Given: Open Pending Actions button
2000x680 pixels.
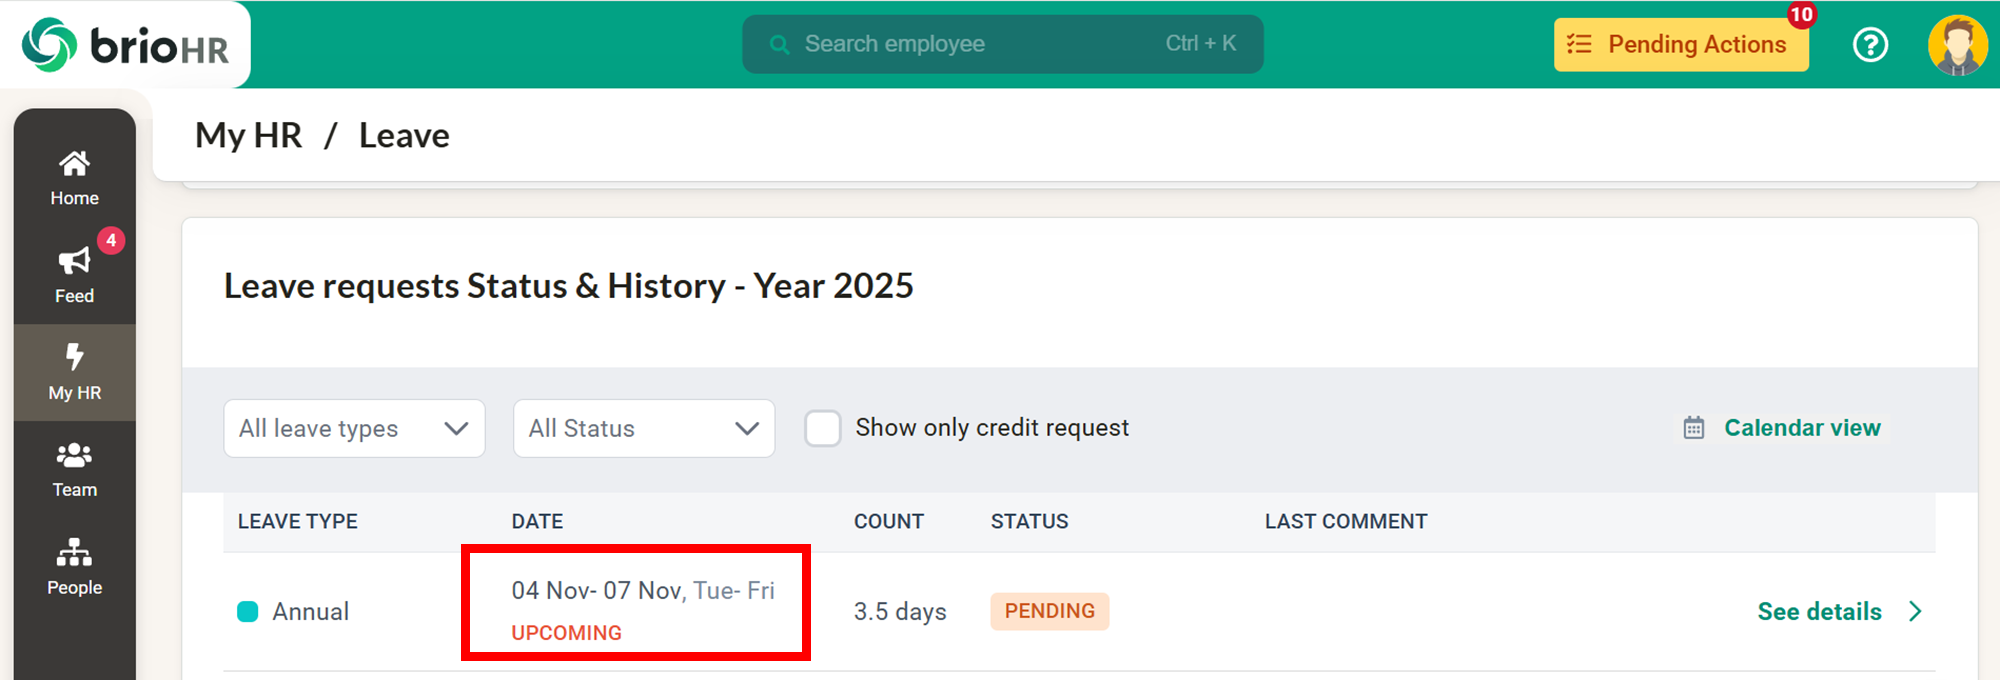Looking at the screenshot, I should 1681,45.
